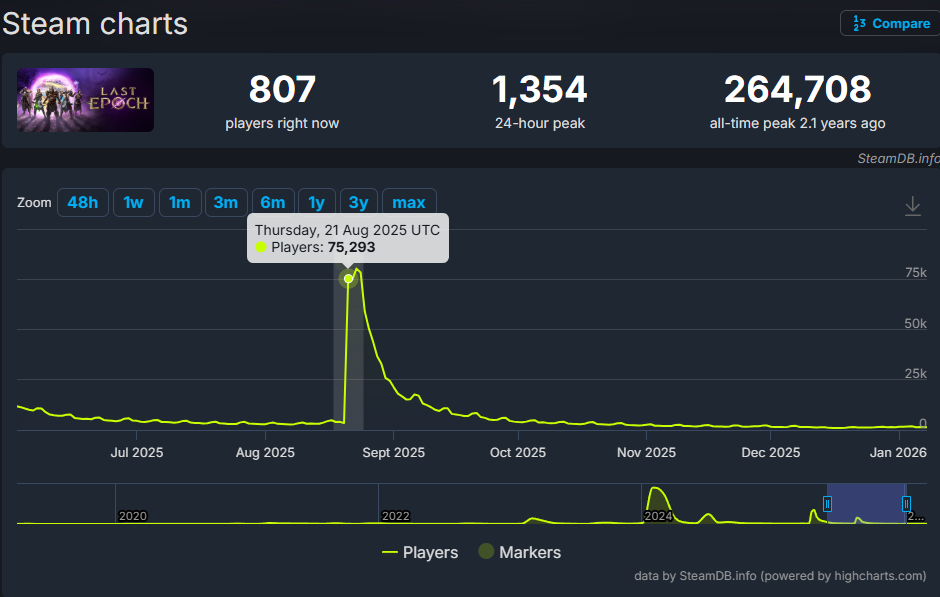
Task: Choose the 3m zoom range
Action: tap(225, 202)
